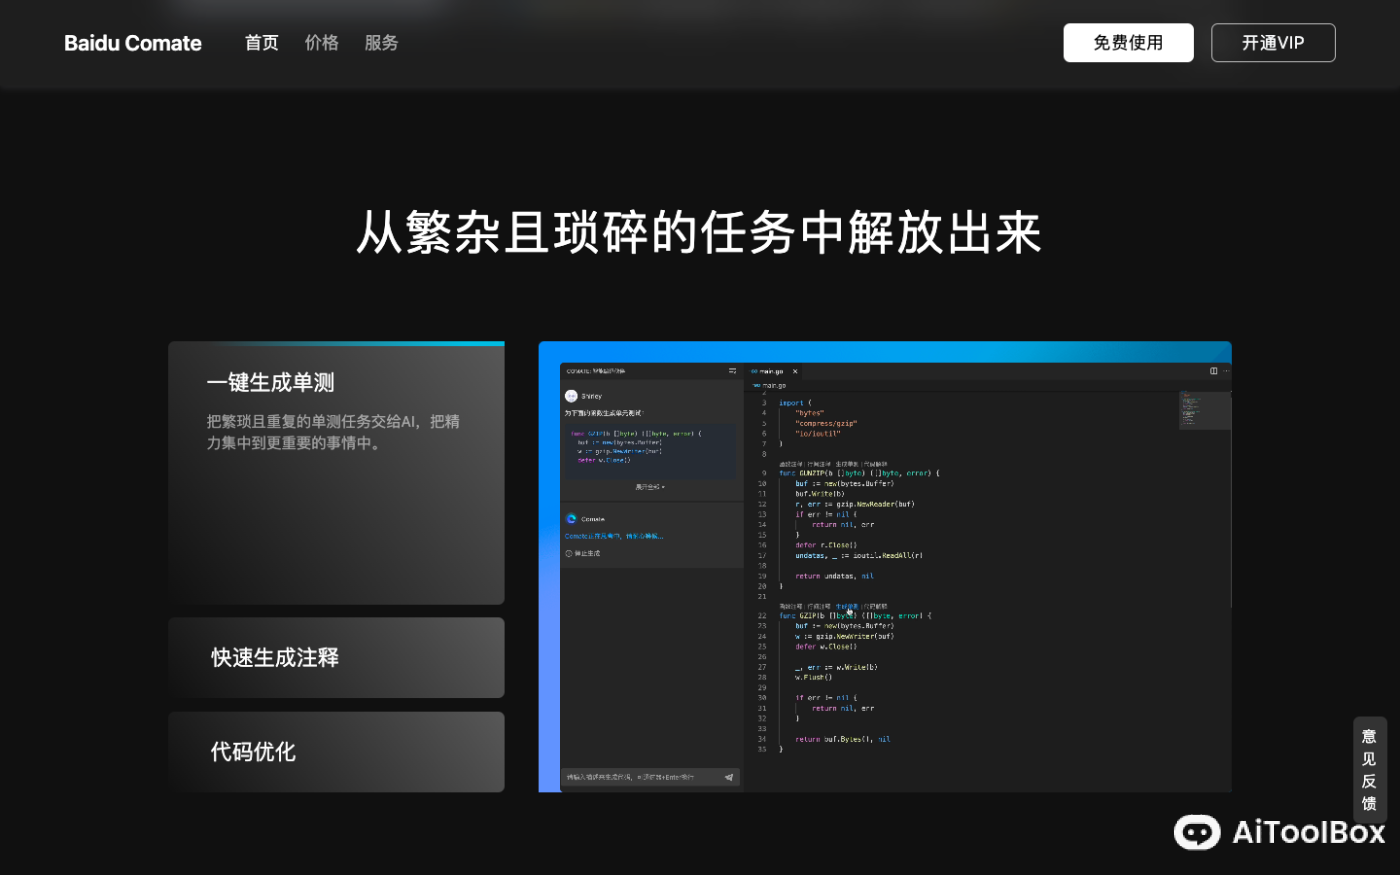The image size is (1400, 875).
Task: Click the send prompt paper-plane icon
Action: (x=729, y=777)
